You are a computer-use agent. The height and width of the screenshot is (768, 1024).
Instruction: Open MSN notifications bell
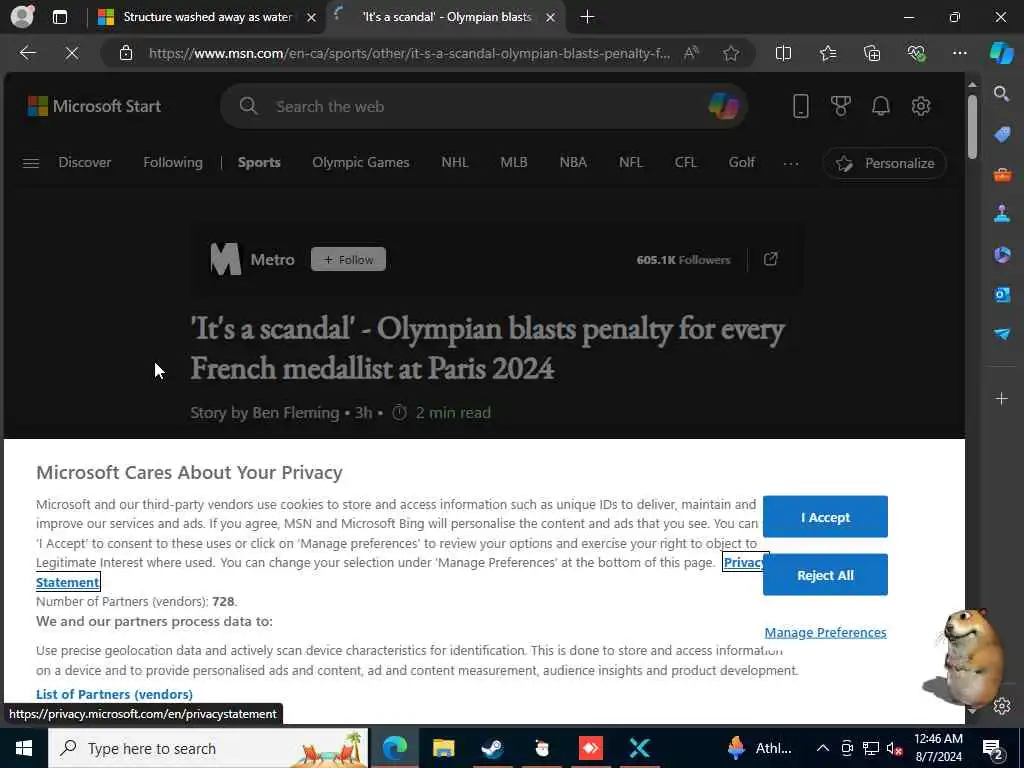(880, 106)
